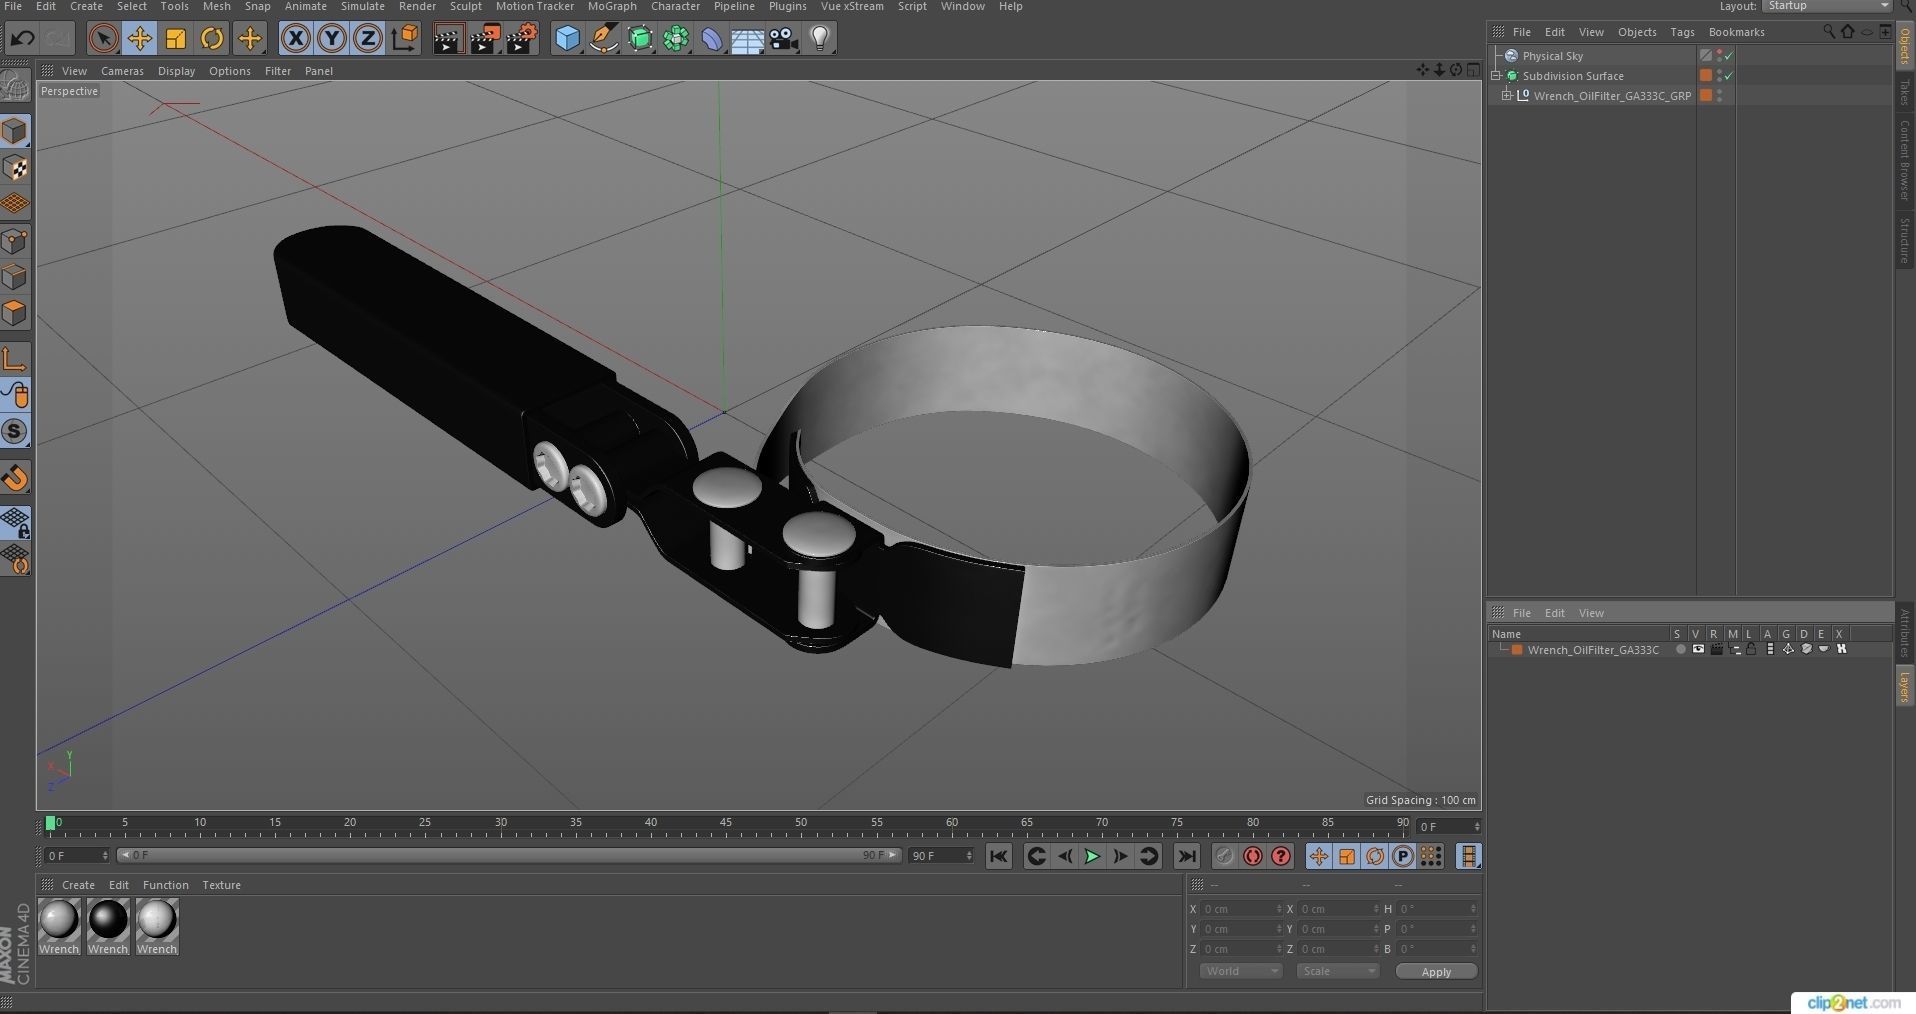1916x1014 pixels.
Task: Click the first Wrench material thumbnail
Action: (x=59, y=920)
